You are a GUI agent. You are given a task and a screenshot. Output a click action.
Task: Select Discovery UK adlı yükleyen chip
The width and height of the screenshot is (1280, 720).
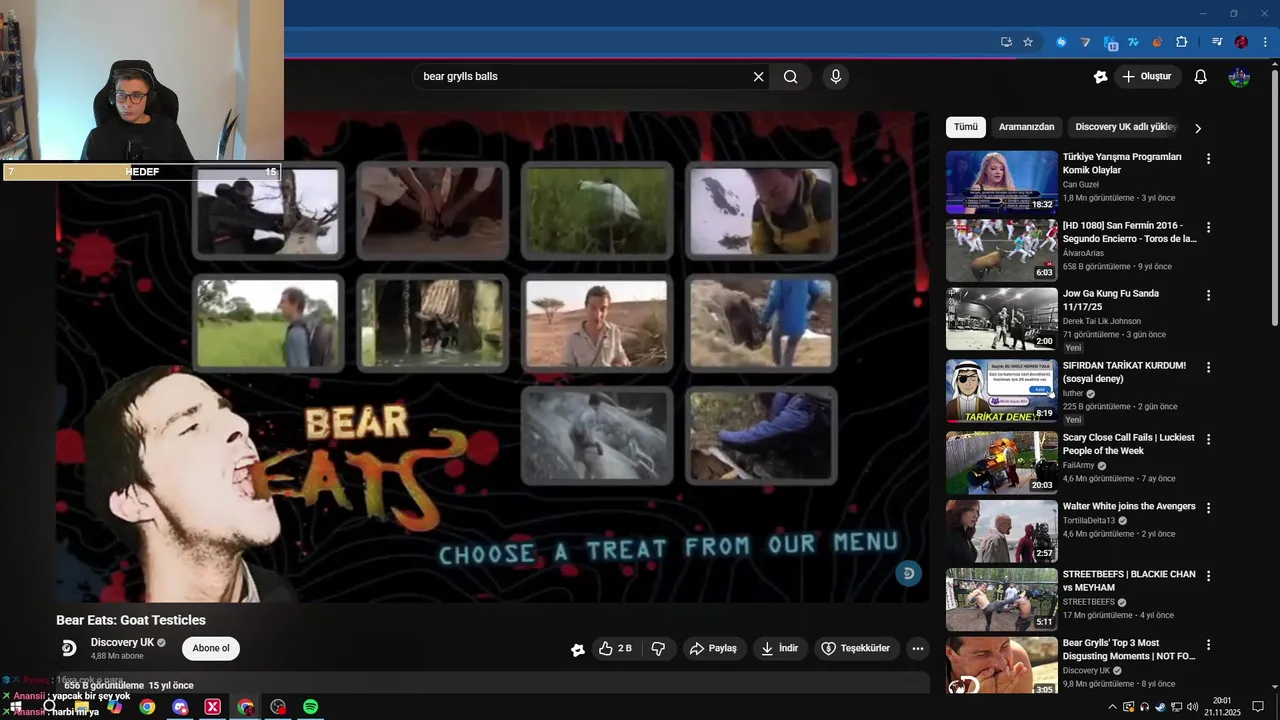pyautogui.click(x=1126, y=127)
